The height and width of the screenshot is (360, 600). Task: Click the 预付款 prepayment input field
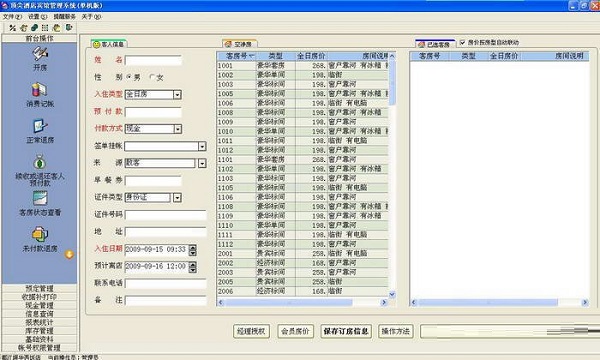[x=153, y=112]
